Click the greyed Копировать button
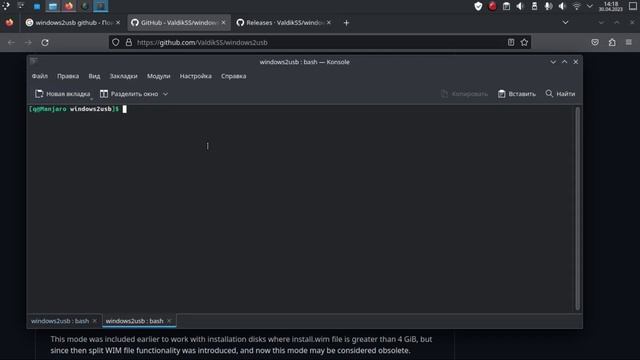 pos(464,94)
